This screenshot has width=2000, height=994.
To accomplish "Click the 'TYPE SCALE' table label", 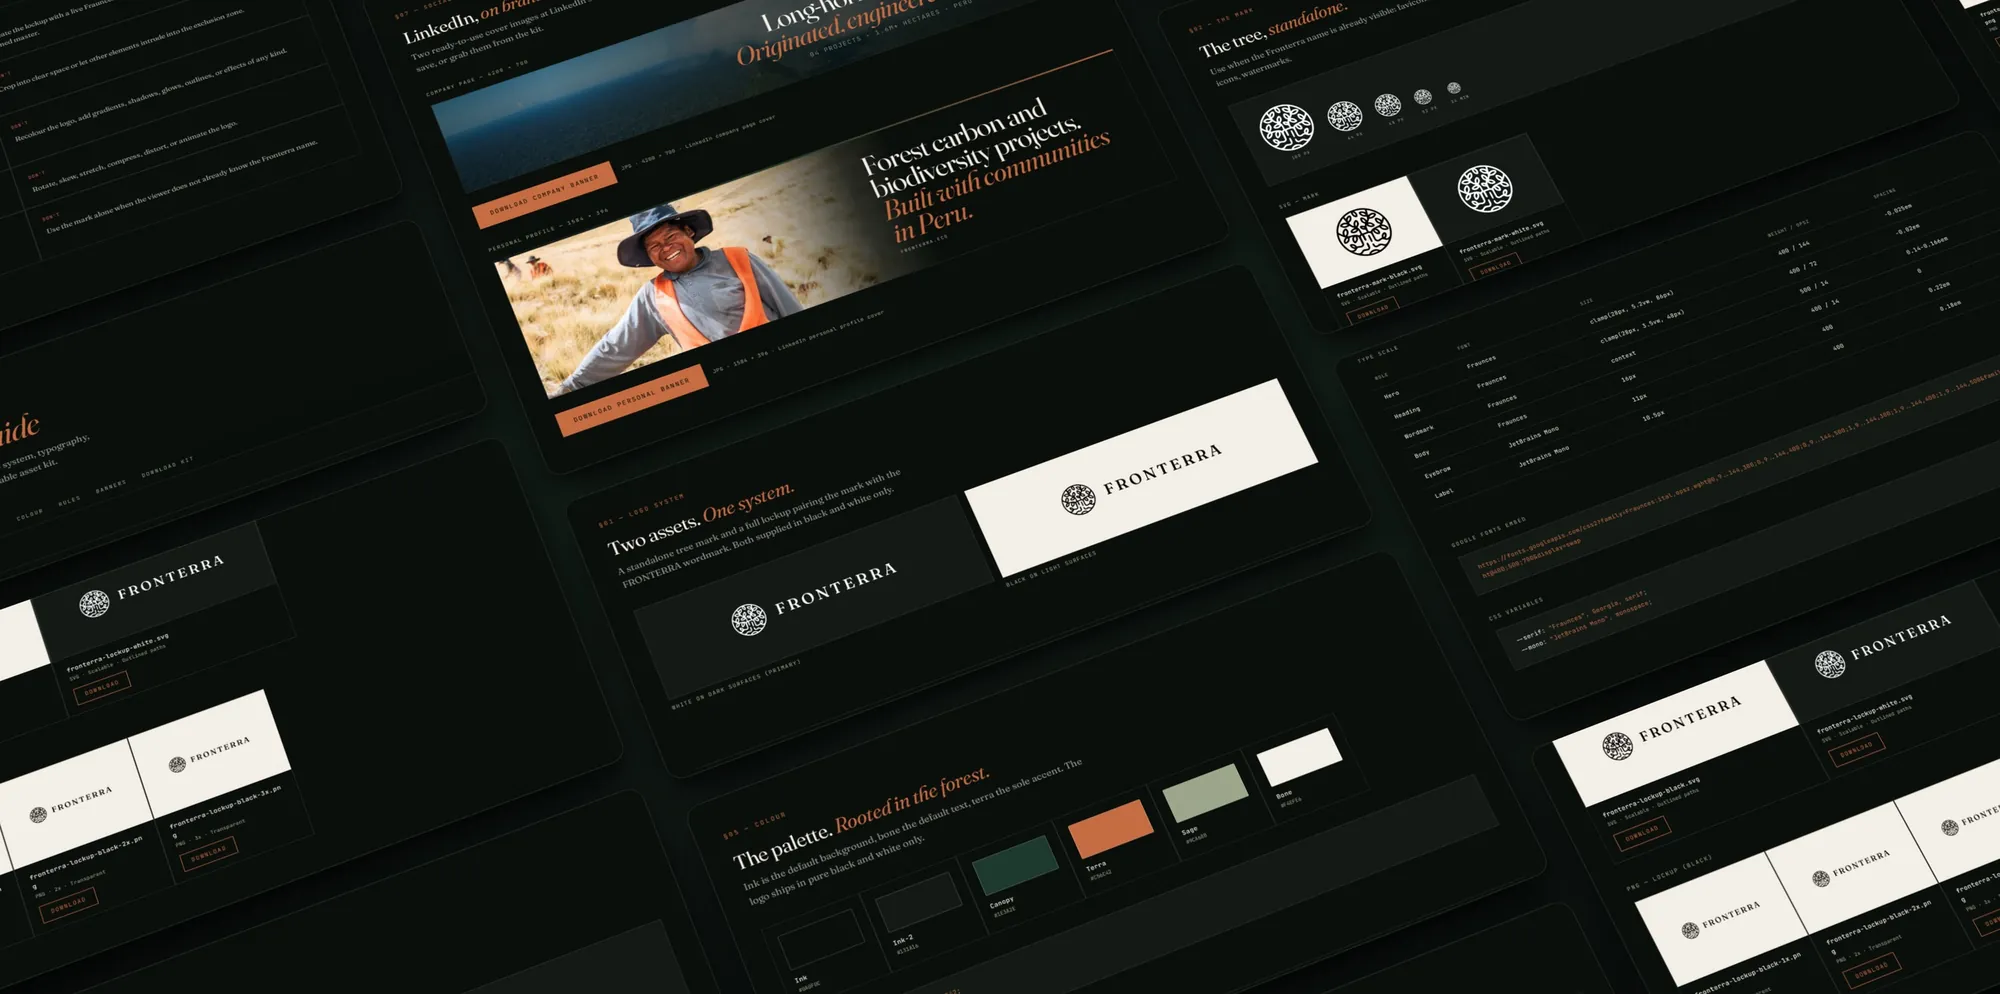I will tap(1378, 354).
